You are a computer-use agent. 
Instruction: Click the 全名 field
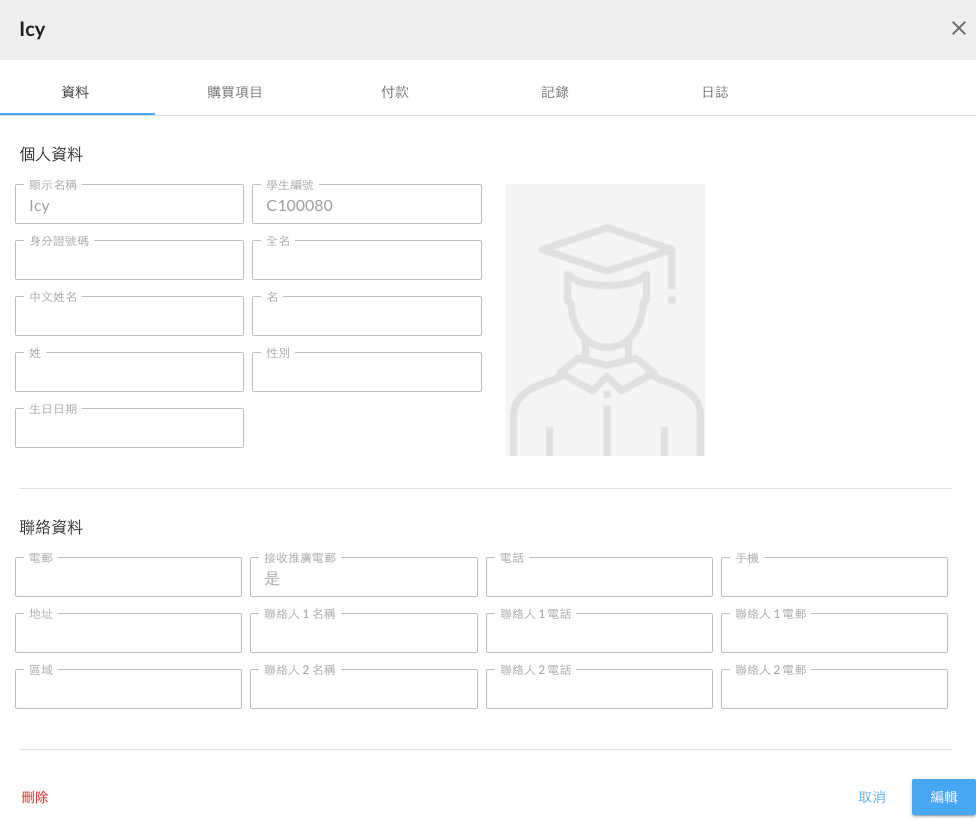coord(367,260)
